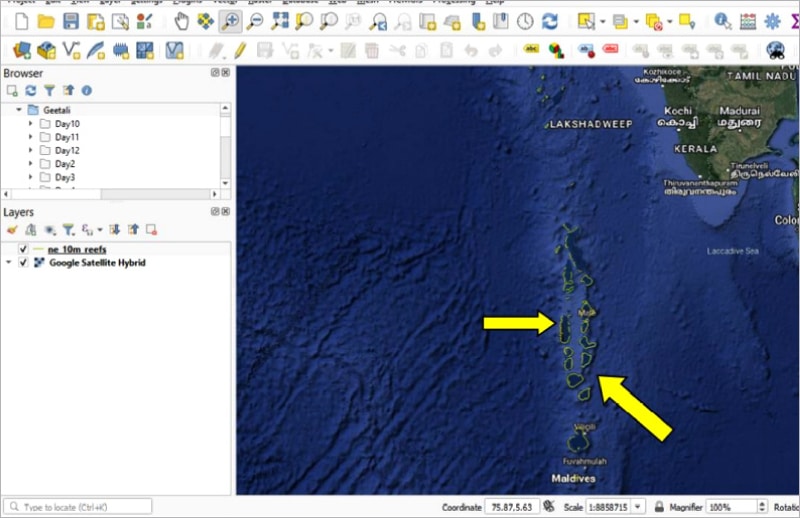Collapse the Geetali folder tree

(19, 110)
